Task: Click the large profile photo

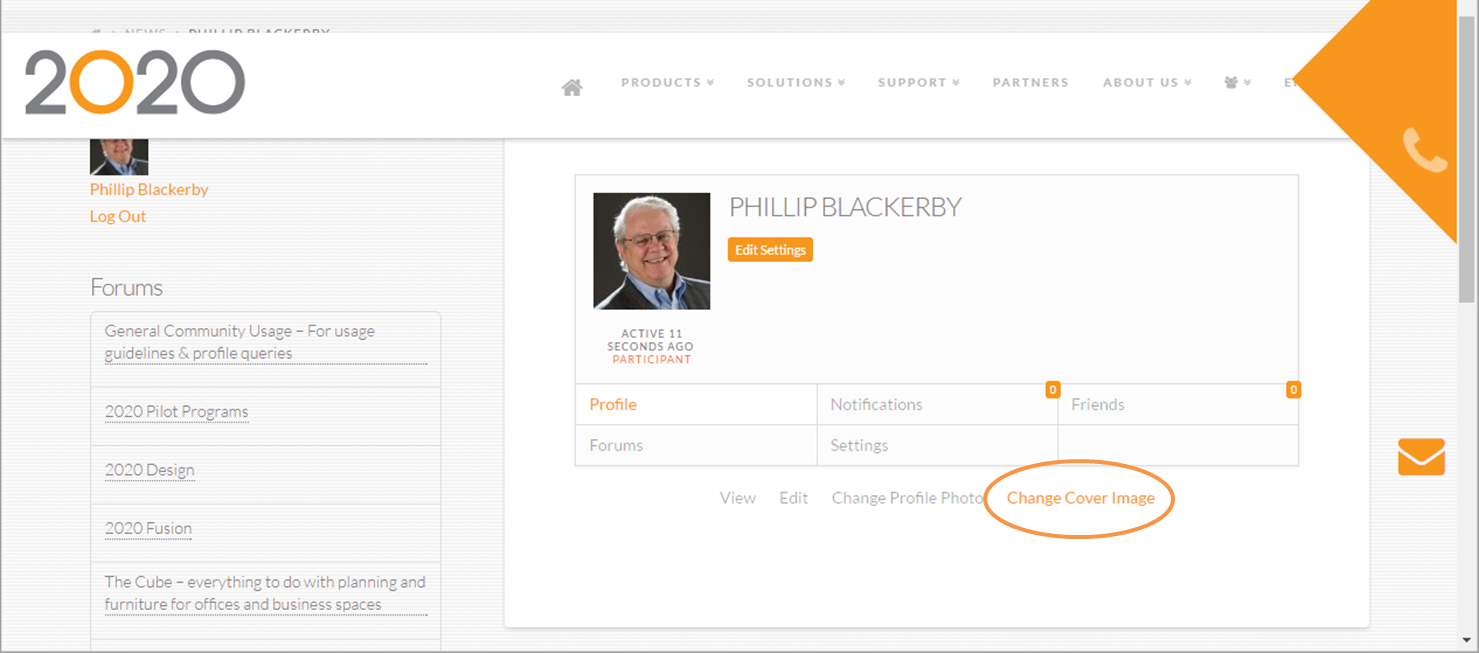Action: [x=651, y=251]
